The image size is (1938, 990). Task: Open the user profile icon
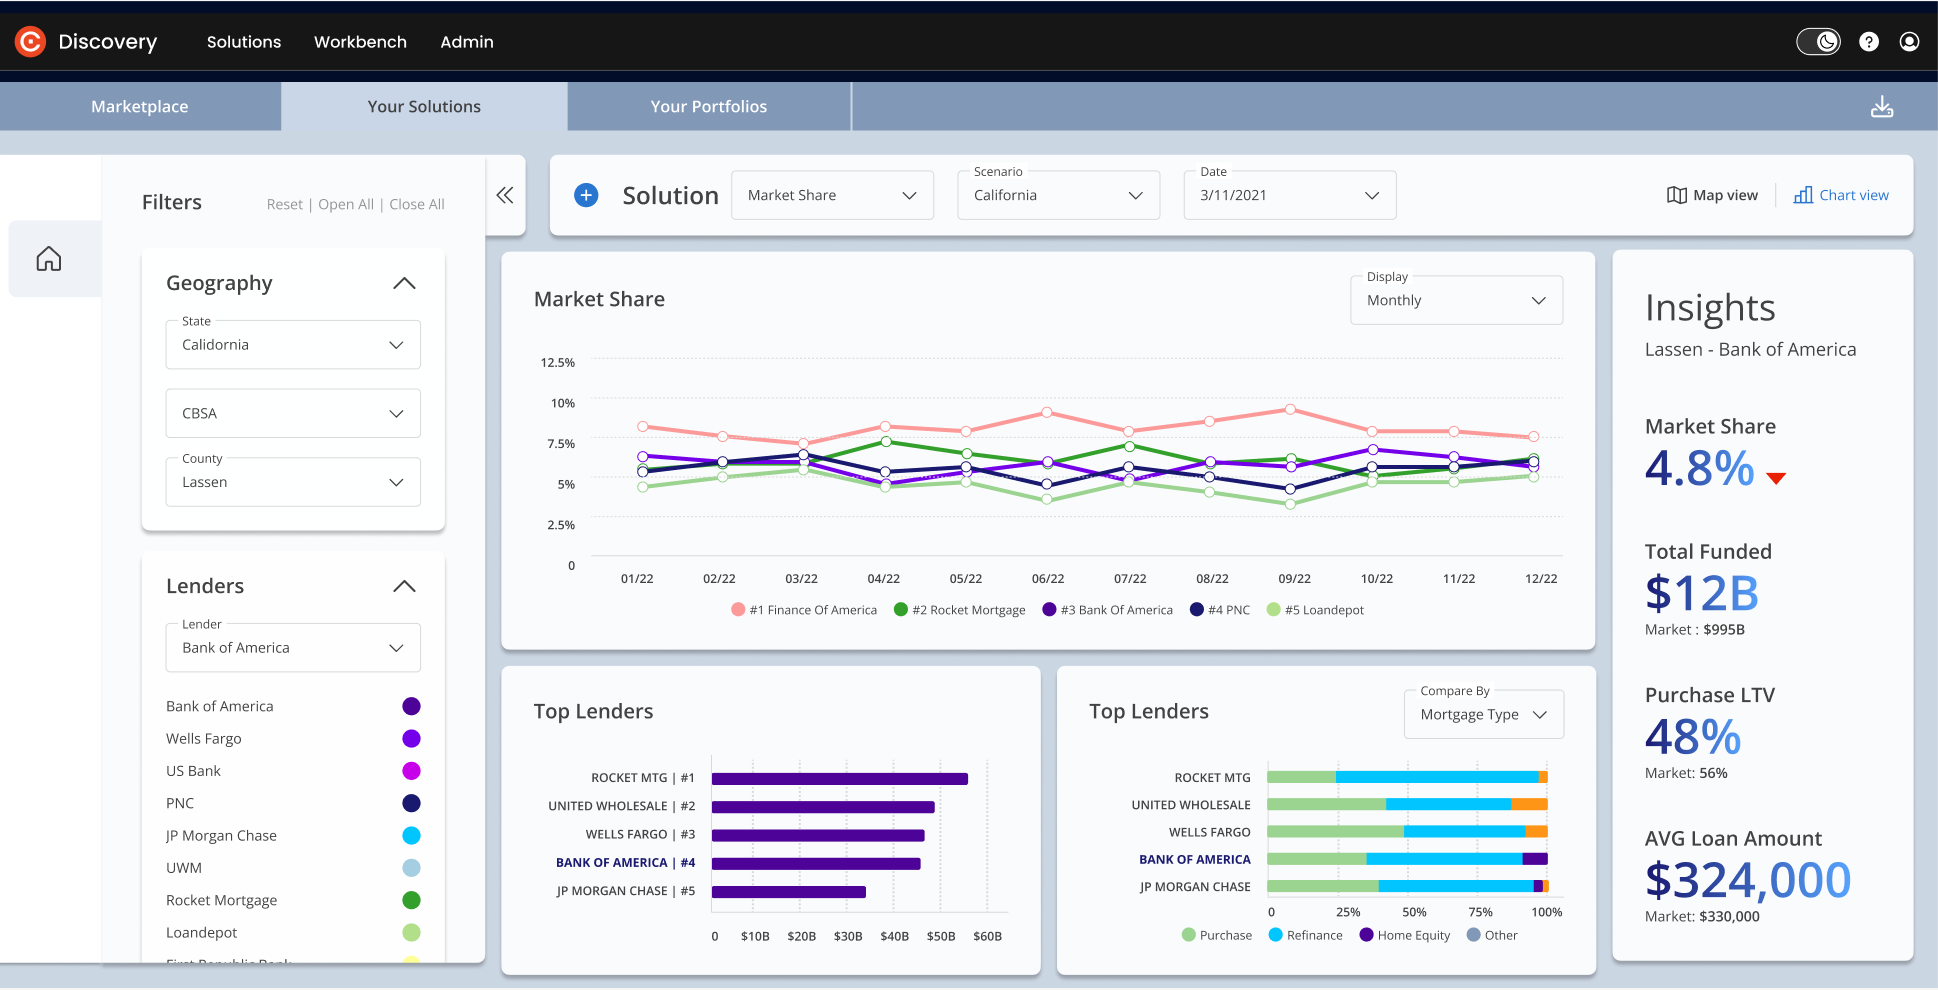[1909, 42]
